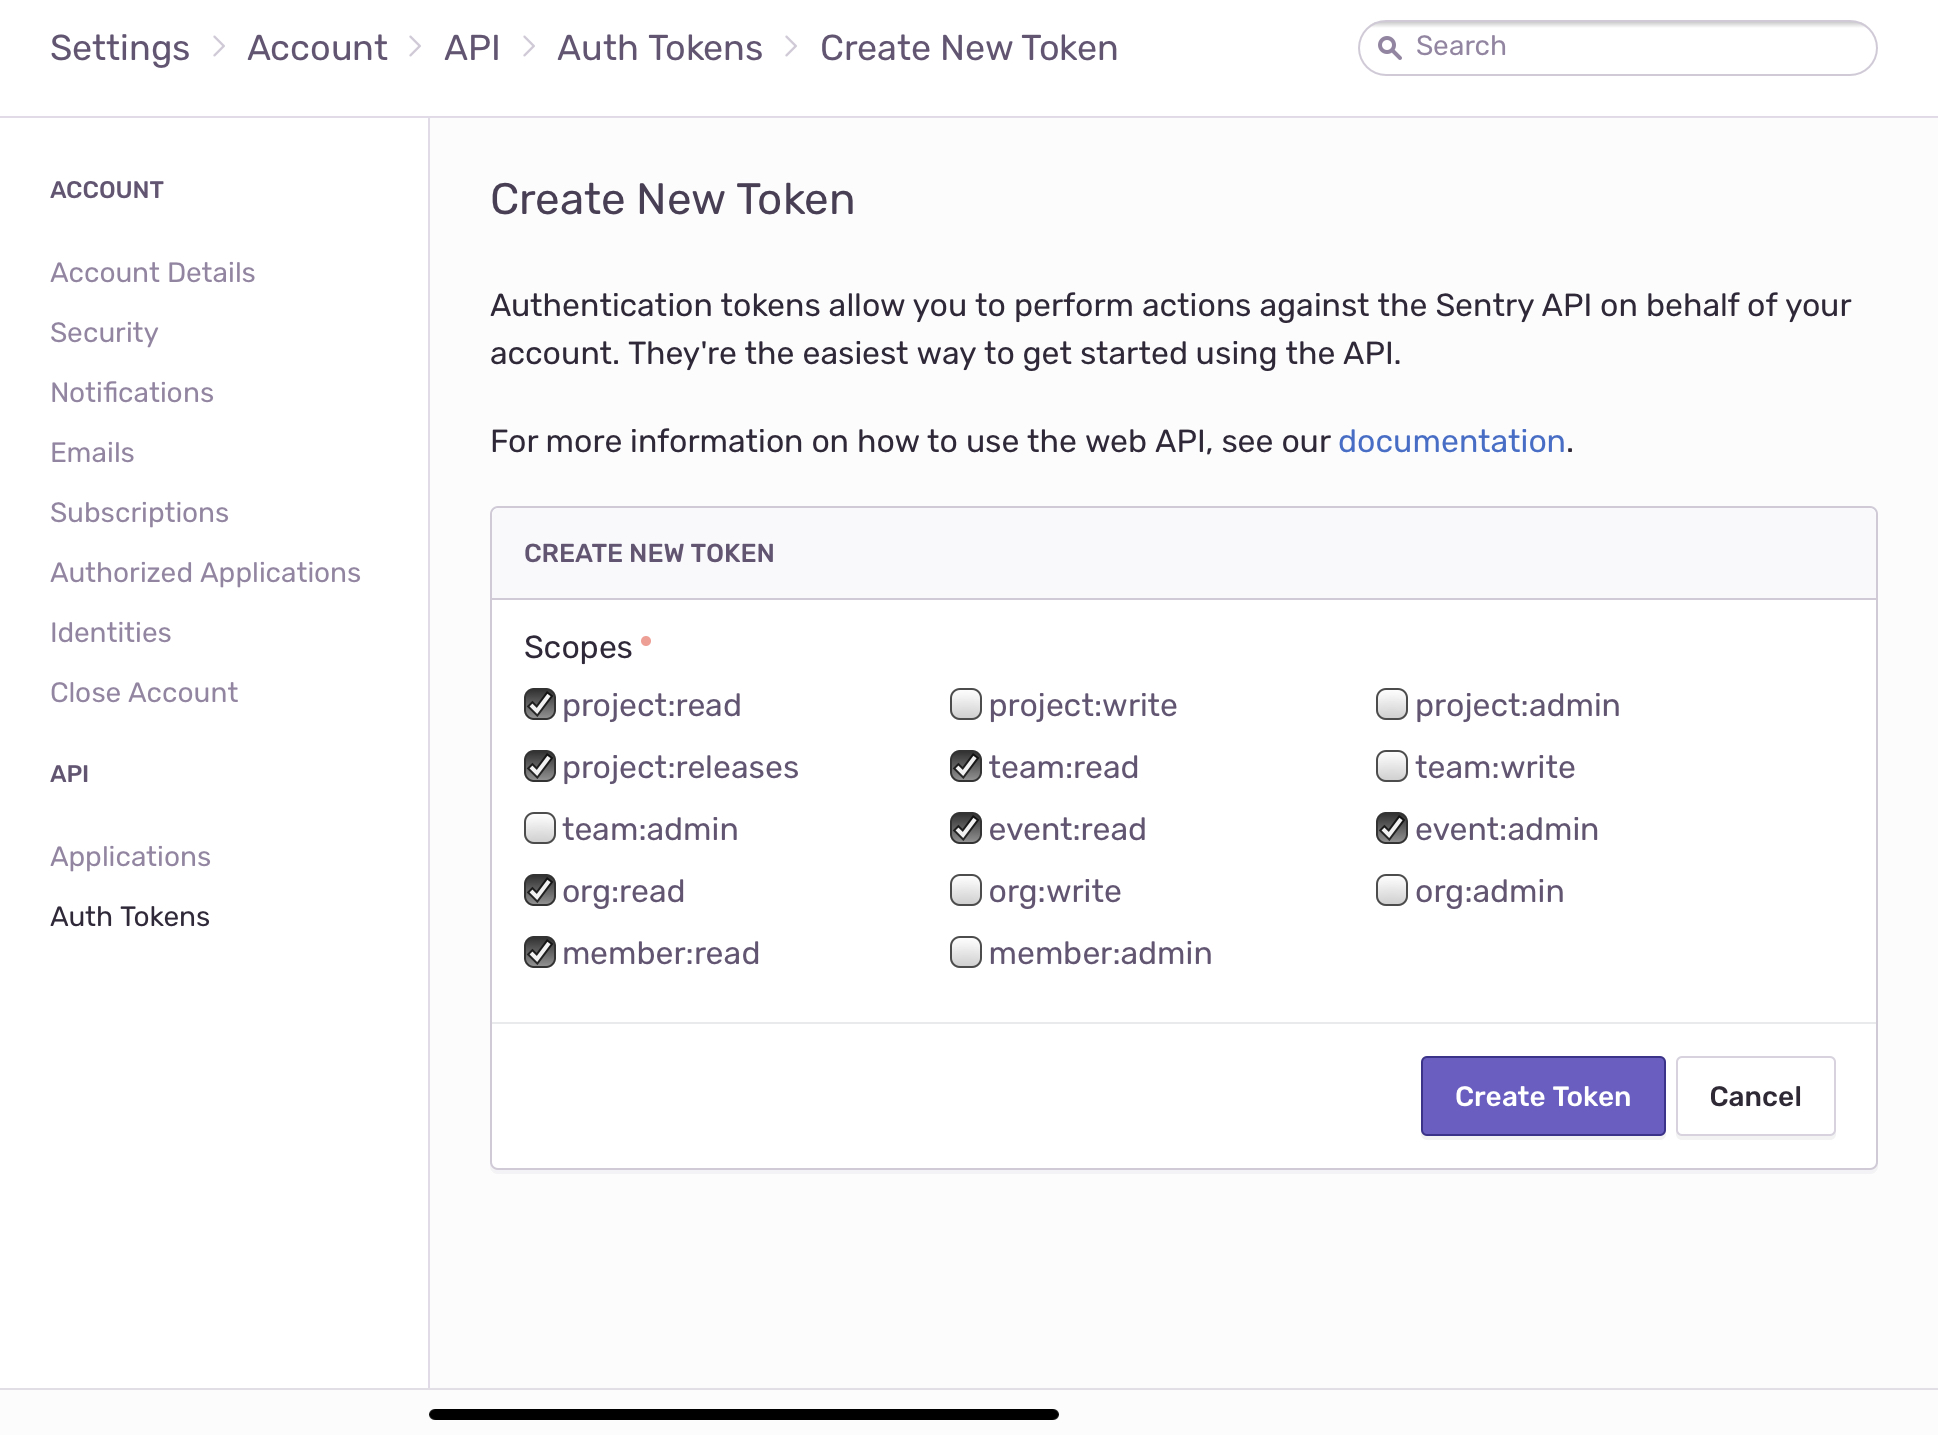Open the documentation link

(x=1452, y=441)
